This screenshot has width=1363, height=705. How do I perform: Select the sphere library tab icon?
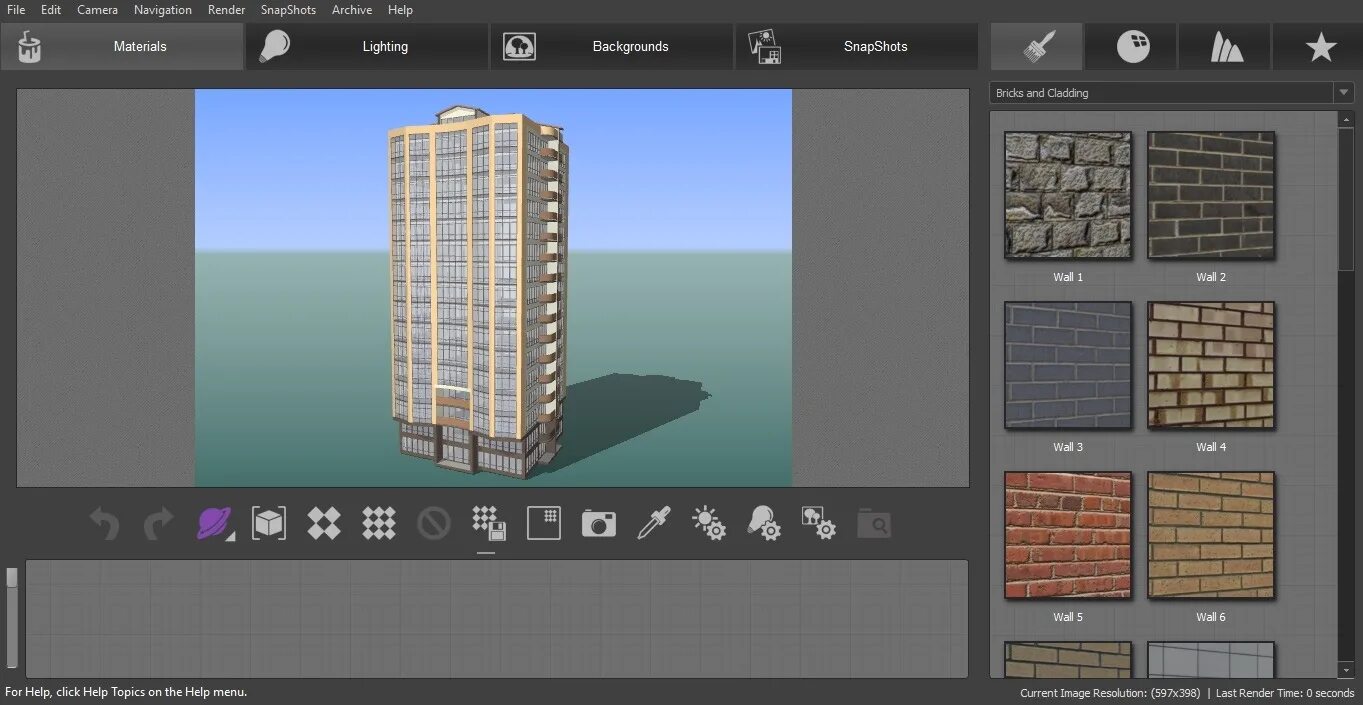tap(1133, 46)
